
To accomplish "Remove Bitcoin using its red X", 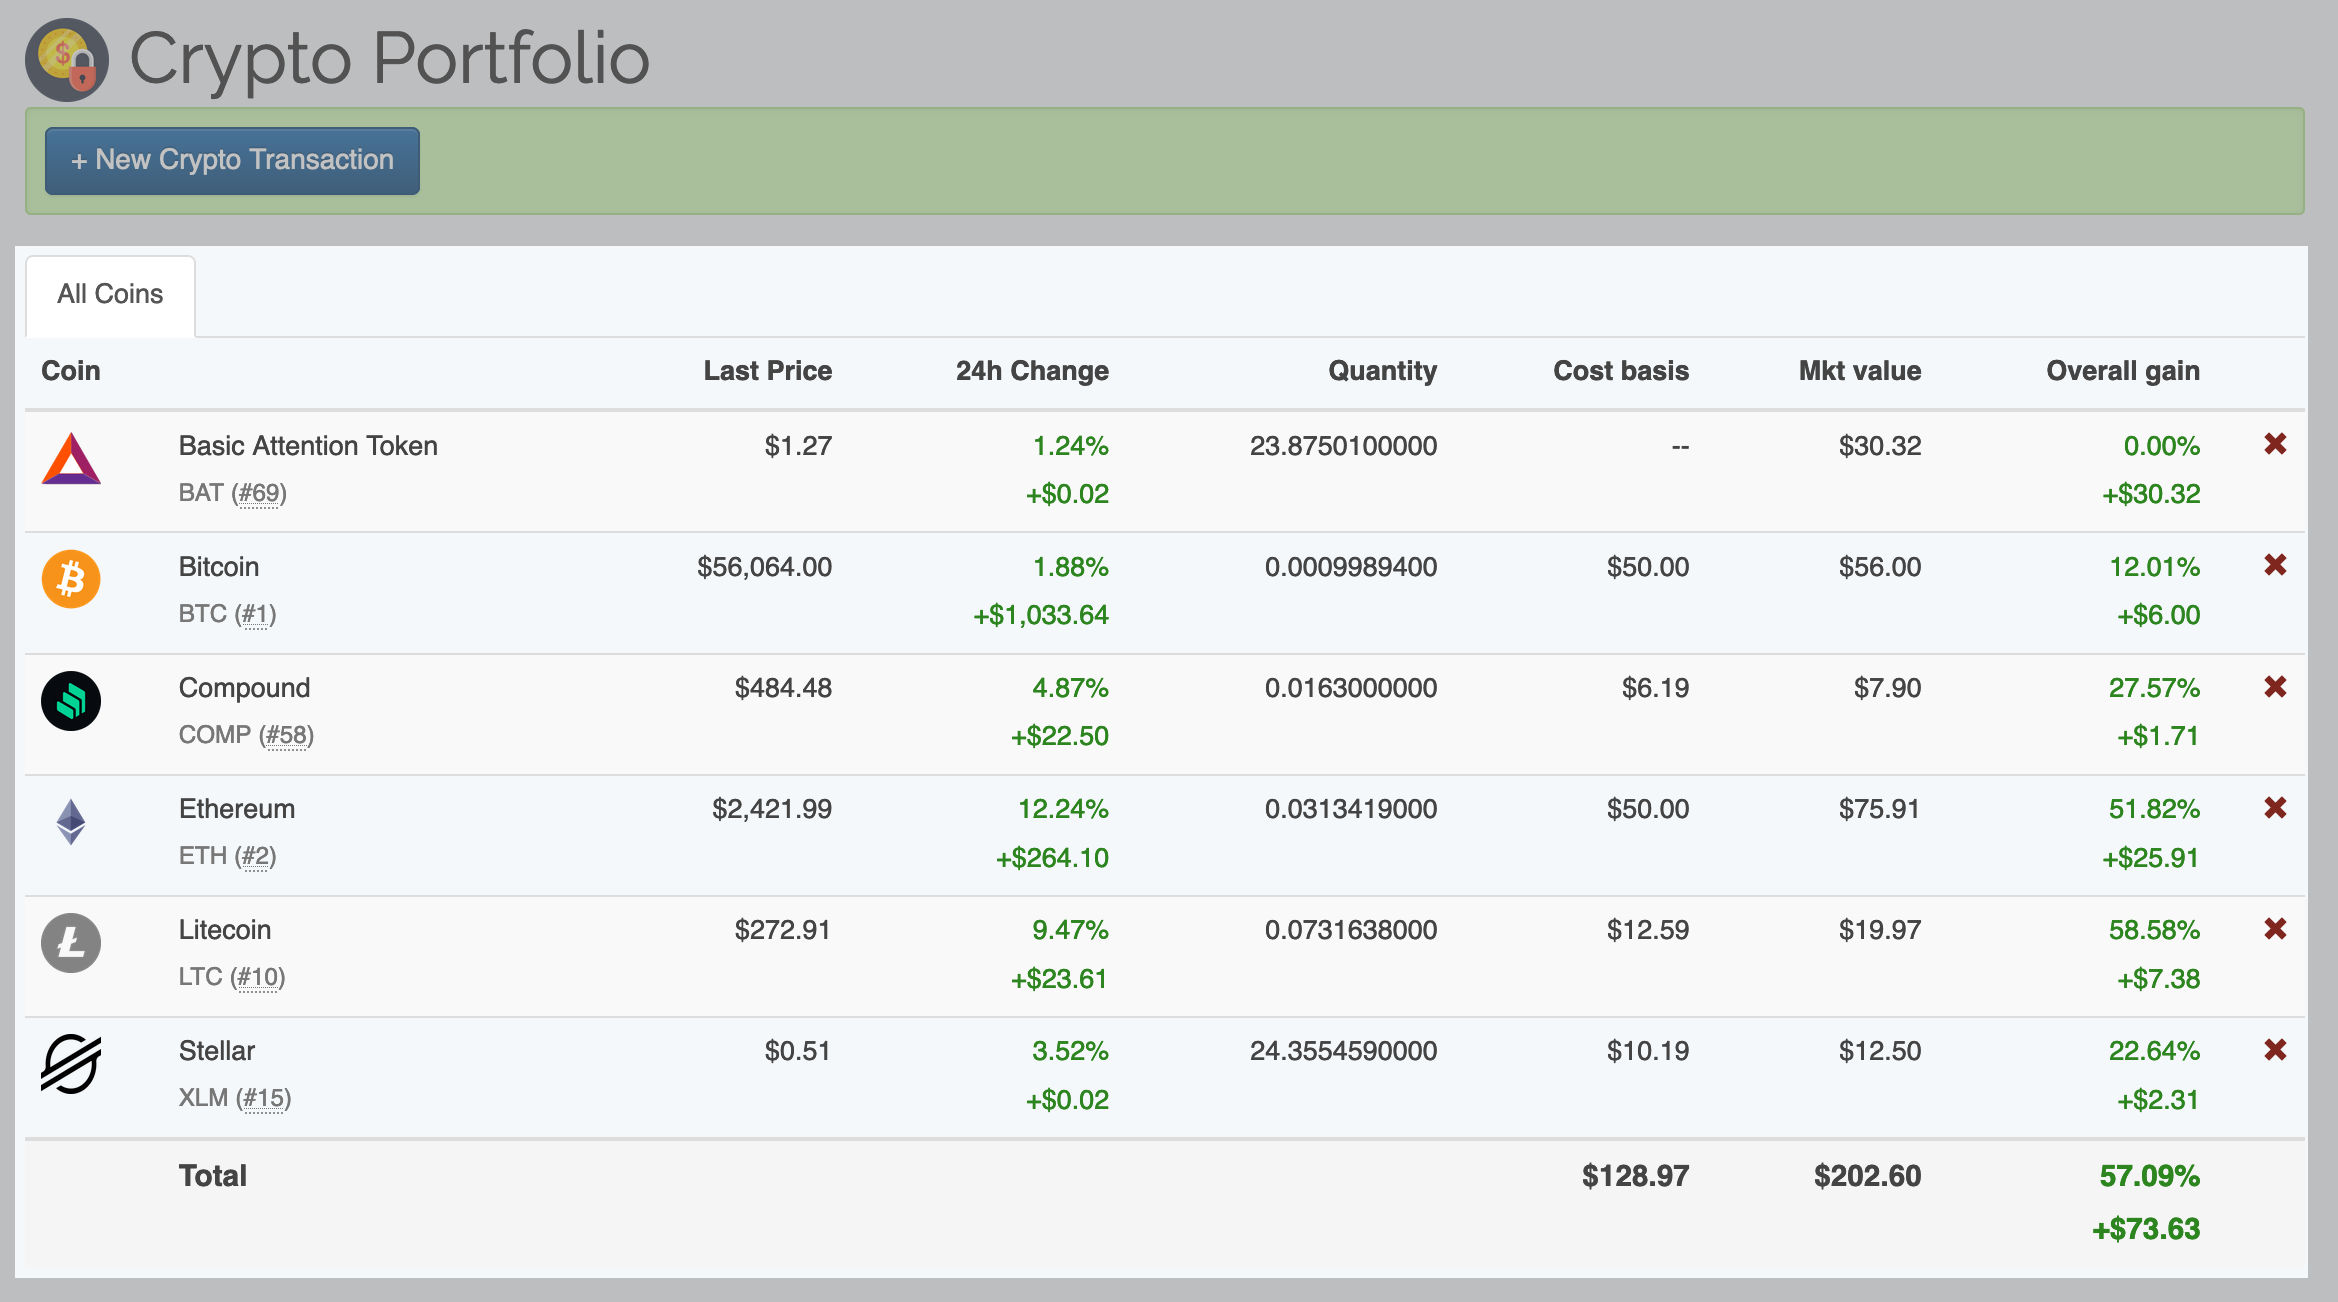I will 2276,565.
